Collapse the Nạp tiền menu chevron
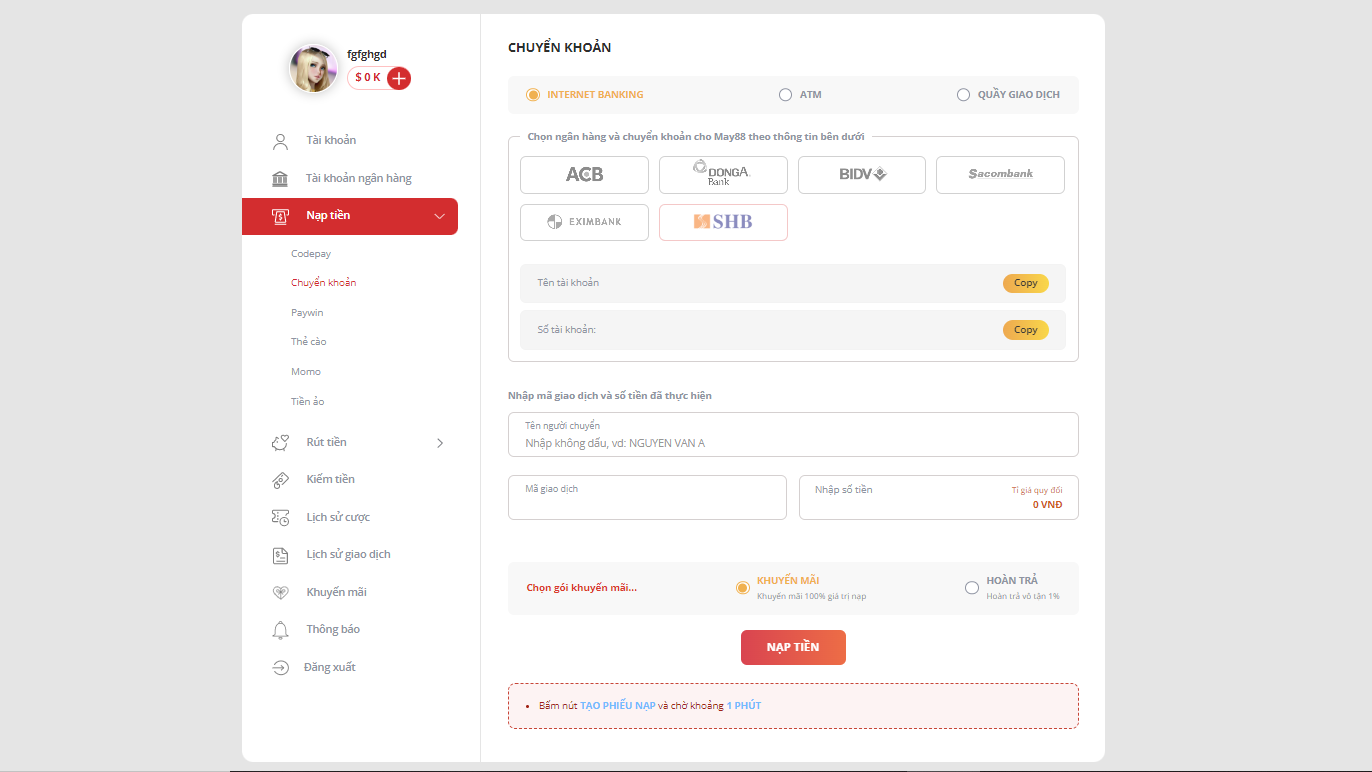Viewport: 1372px width, 772px height. click(439, 216)
